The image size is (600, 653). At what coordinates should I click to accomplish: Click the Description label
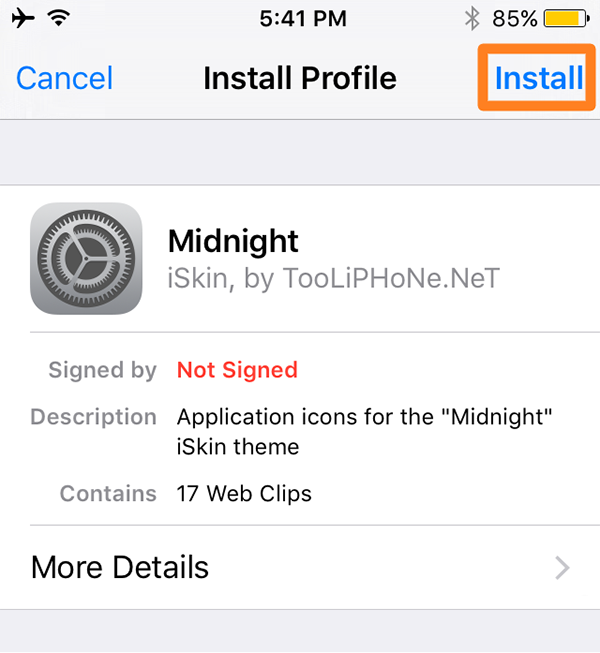tap(94, 416)
